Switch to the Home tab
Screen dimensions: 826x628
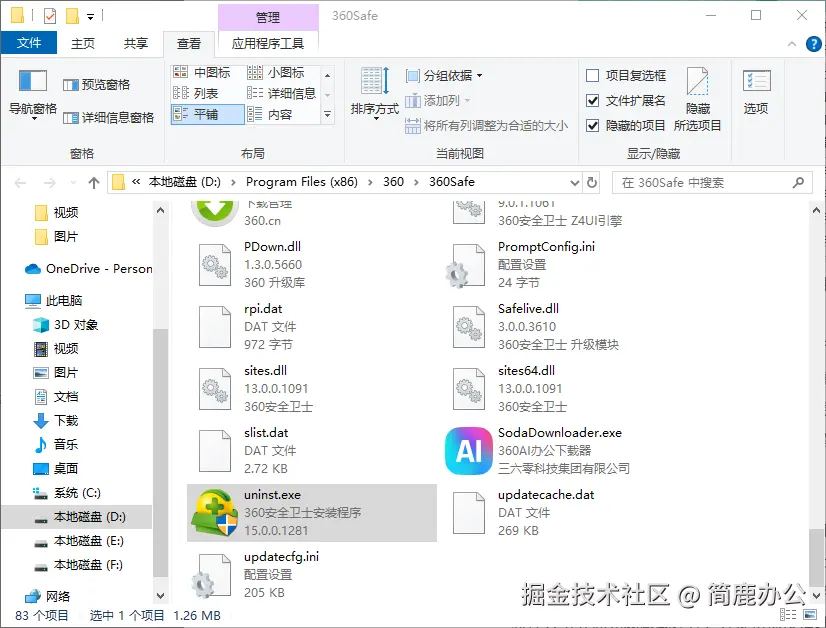click(x=83, y=43)
